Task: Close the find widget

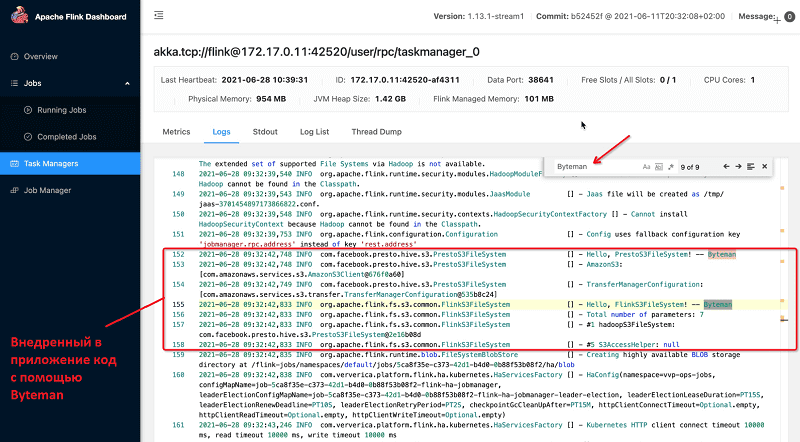Action: [764, 166]
